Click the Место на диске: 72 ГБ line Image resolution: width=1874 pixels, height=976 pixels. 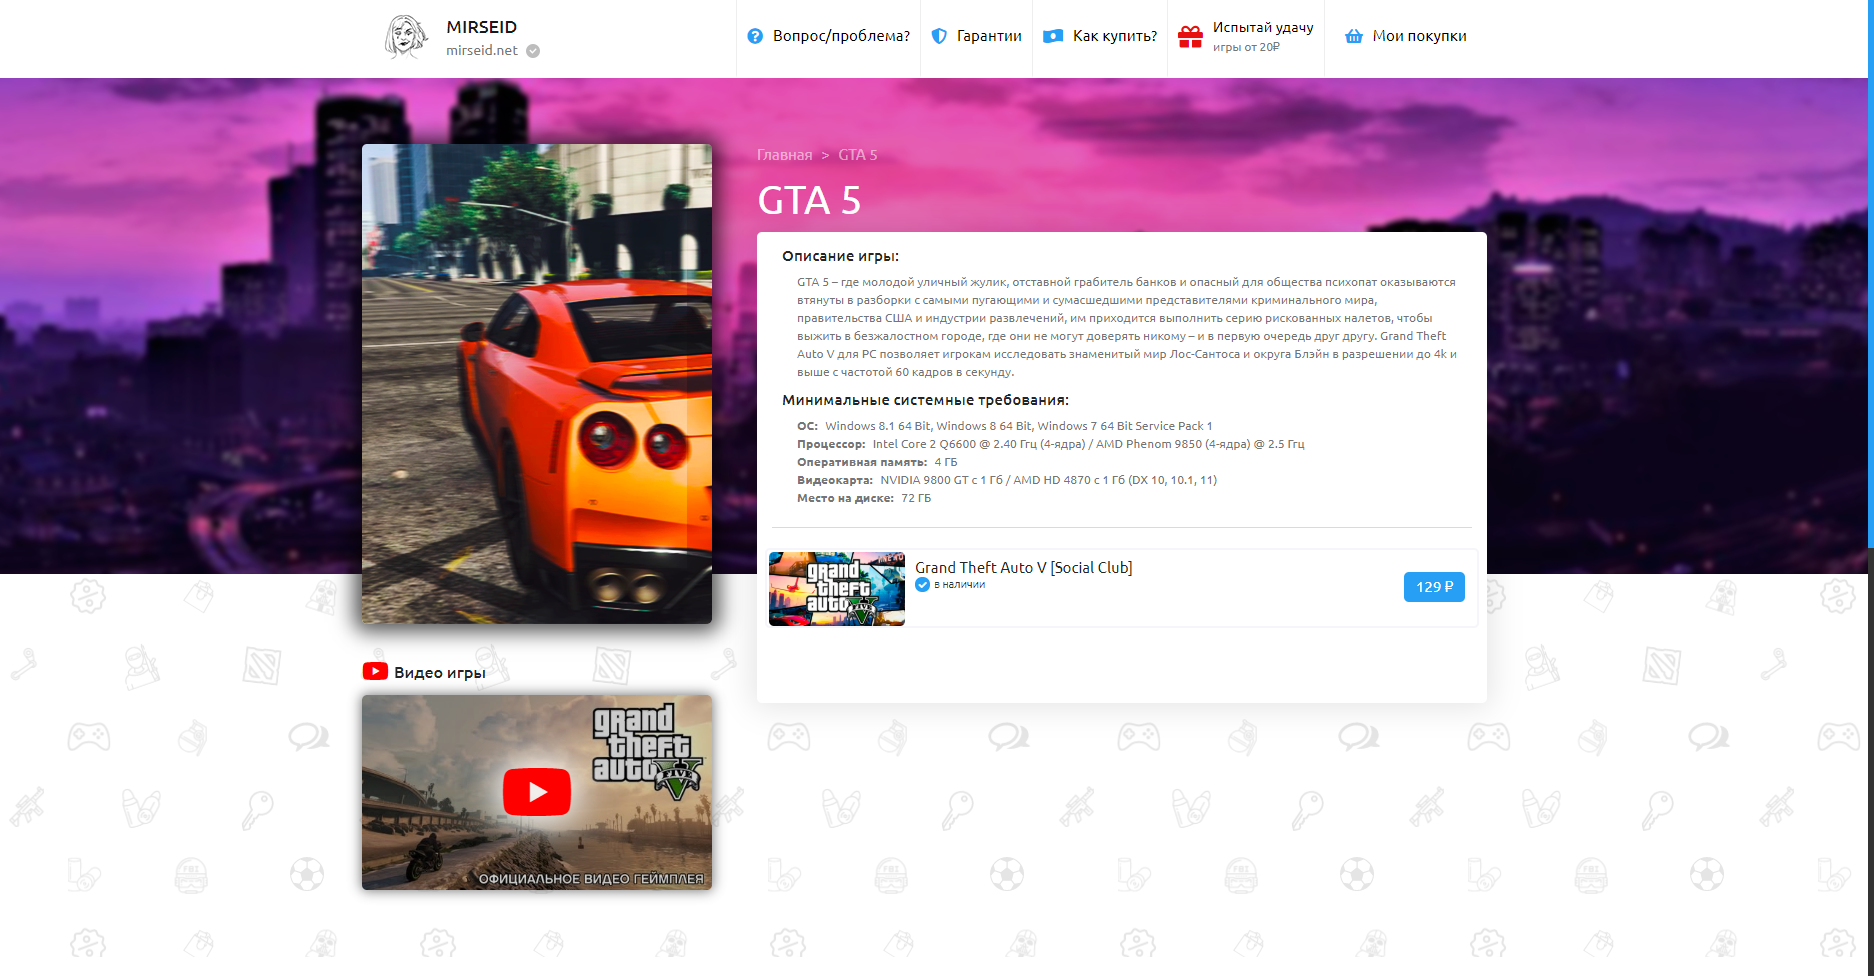point(863,498)
